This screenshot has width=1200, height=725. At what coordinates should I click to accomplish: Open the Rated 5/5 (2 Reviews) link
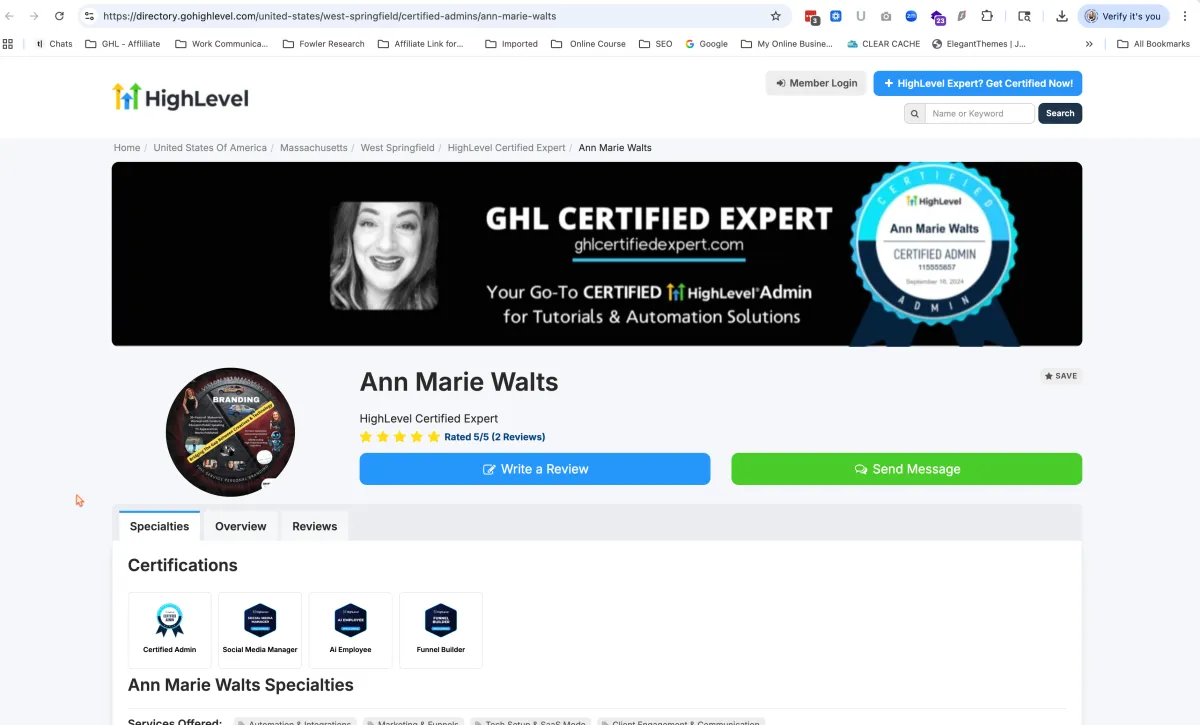tap(494, 437)
